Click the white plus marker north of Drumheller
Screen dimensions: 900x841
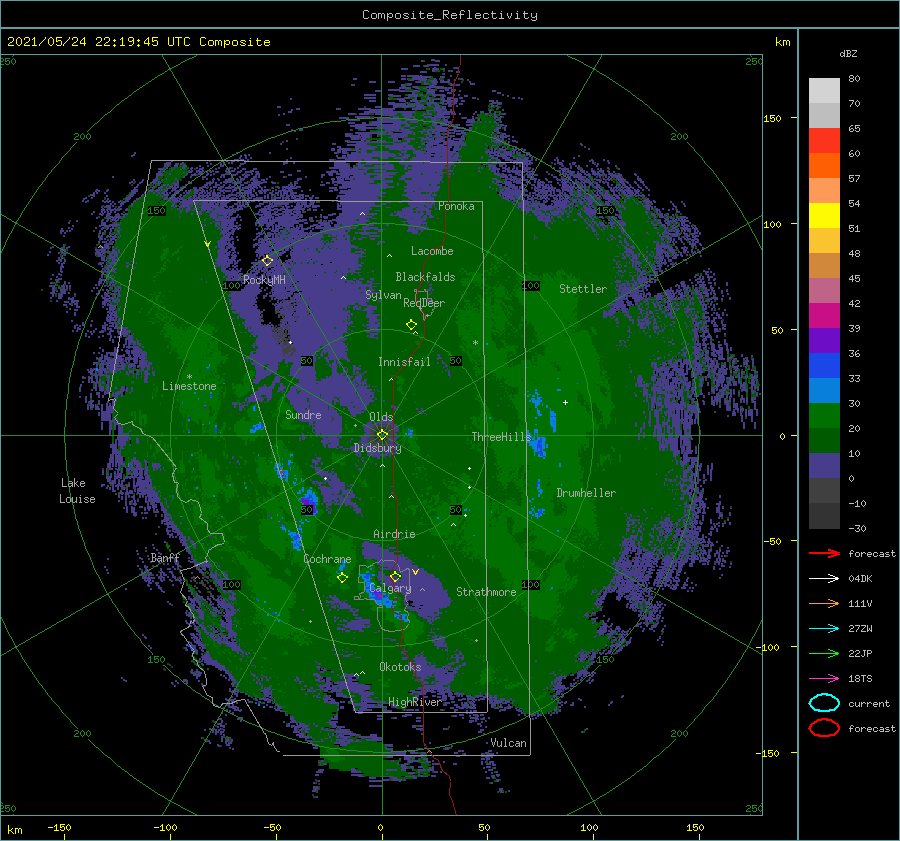[x=565, y=402]
